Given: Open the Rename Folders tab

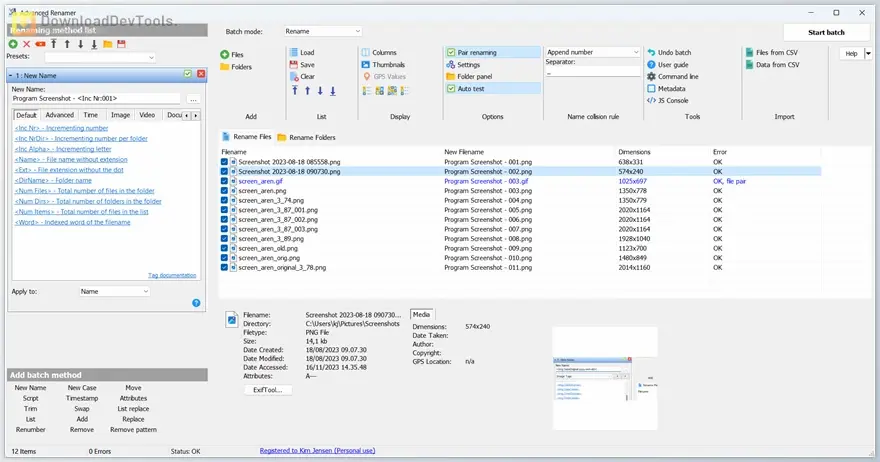Looking at the screenshot, I should point(306,137).
